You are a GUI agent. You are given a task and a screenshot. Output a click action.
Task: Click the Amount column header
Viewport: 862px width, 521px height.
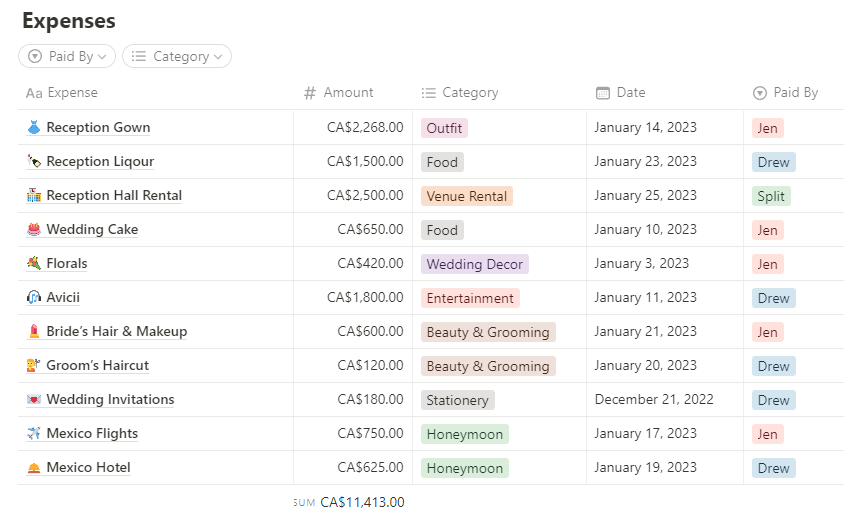pyautogui.click(x=348, y=93)
